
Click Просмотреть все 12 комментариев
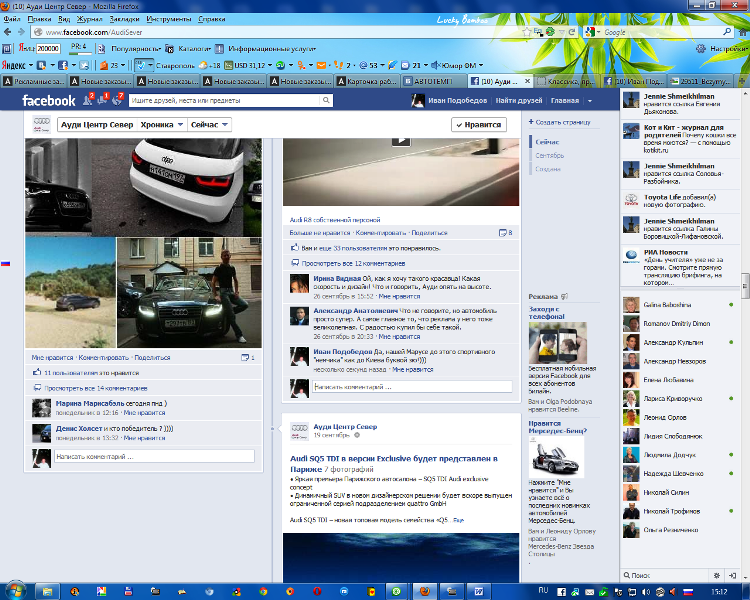[x=353, y=263]
